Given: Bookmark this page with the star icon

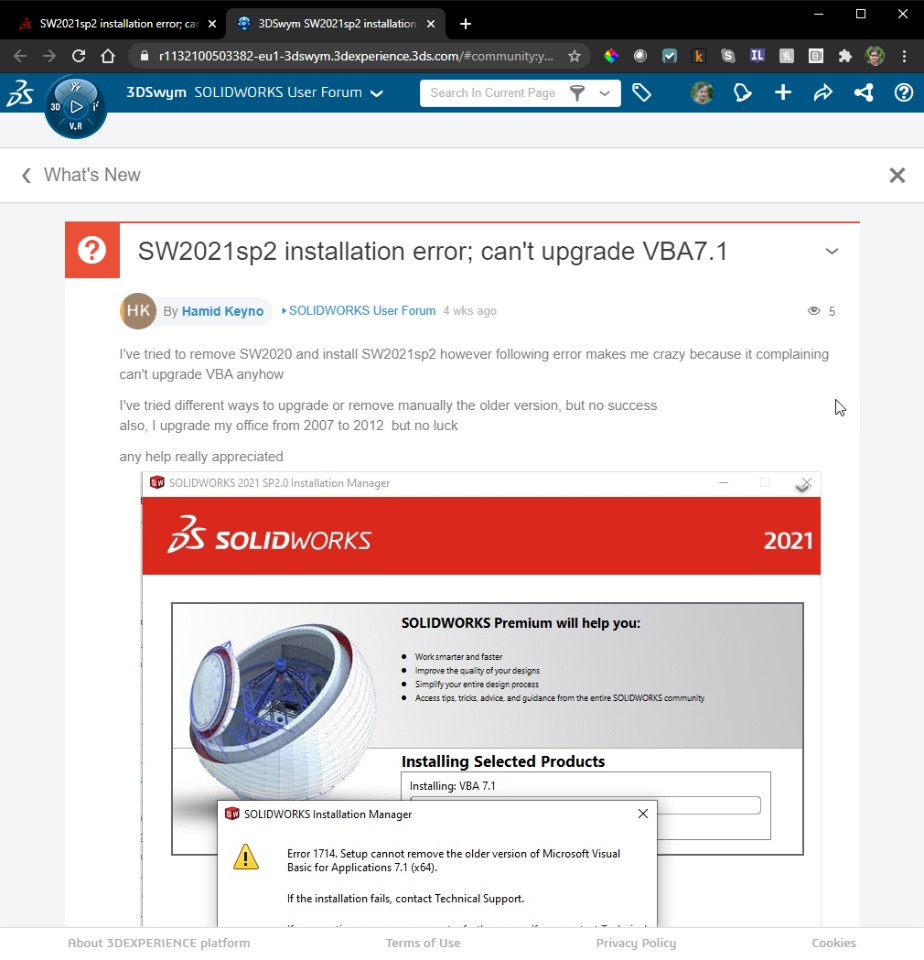Looking at the screenshot, I should point(574,56).
